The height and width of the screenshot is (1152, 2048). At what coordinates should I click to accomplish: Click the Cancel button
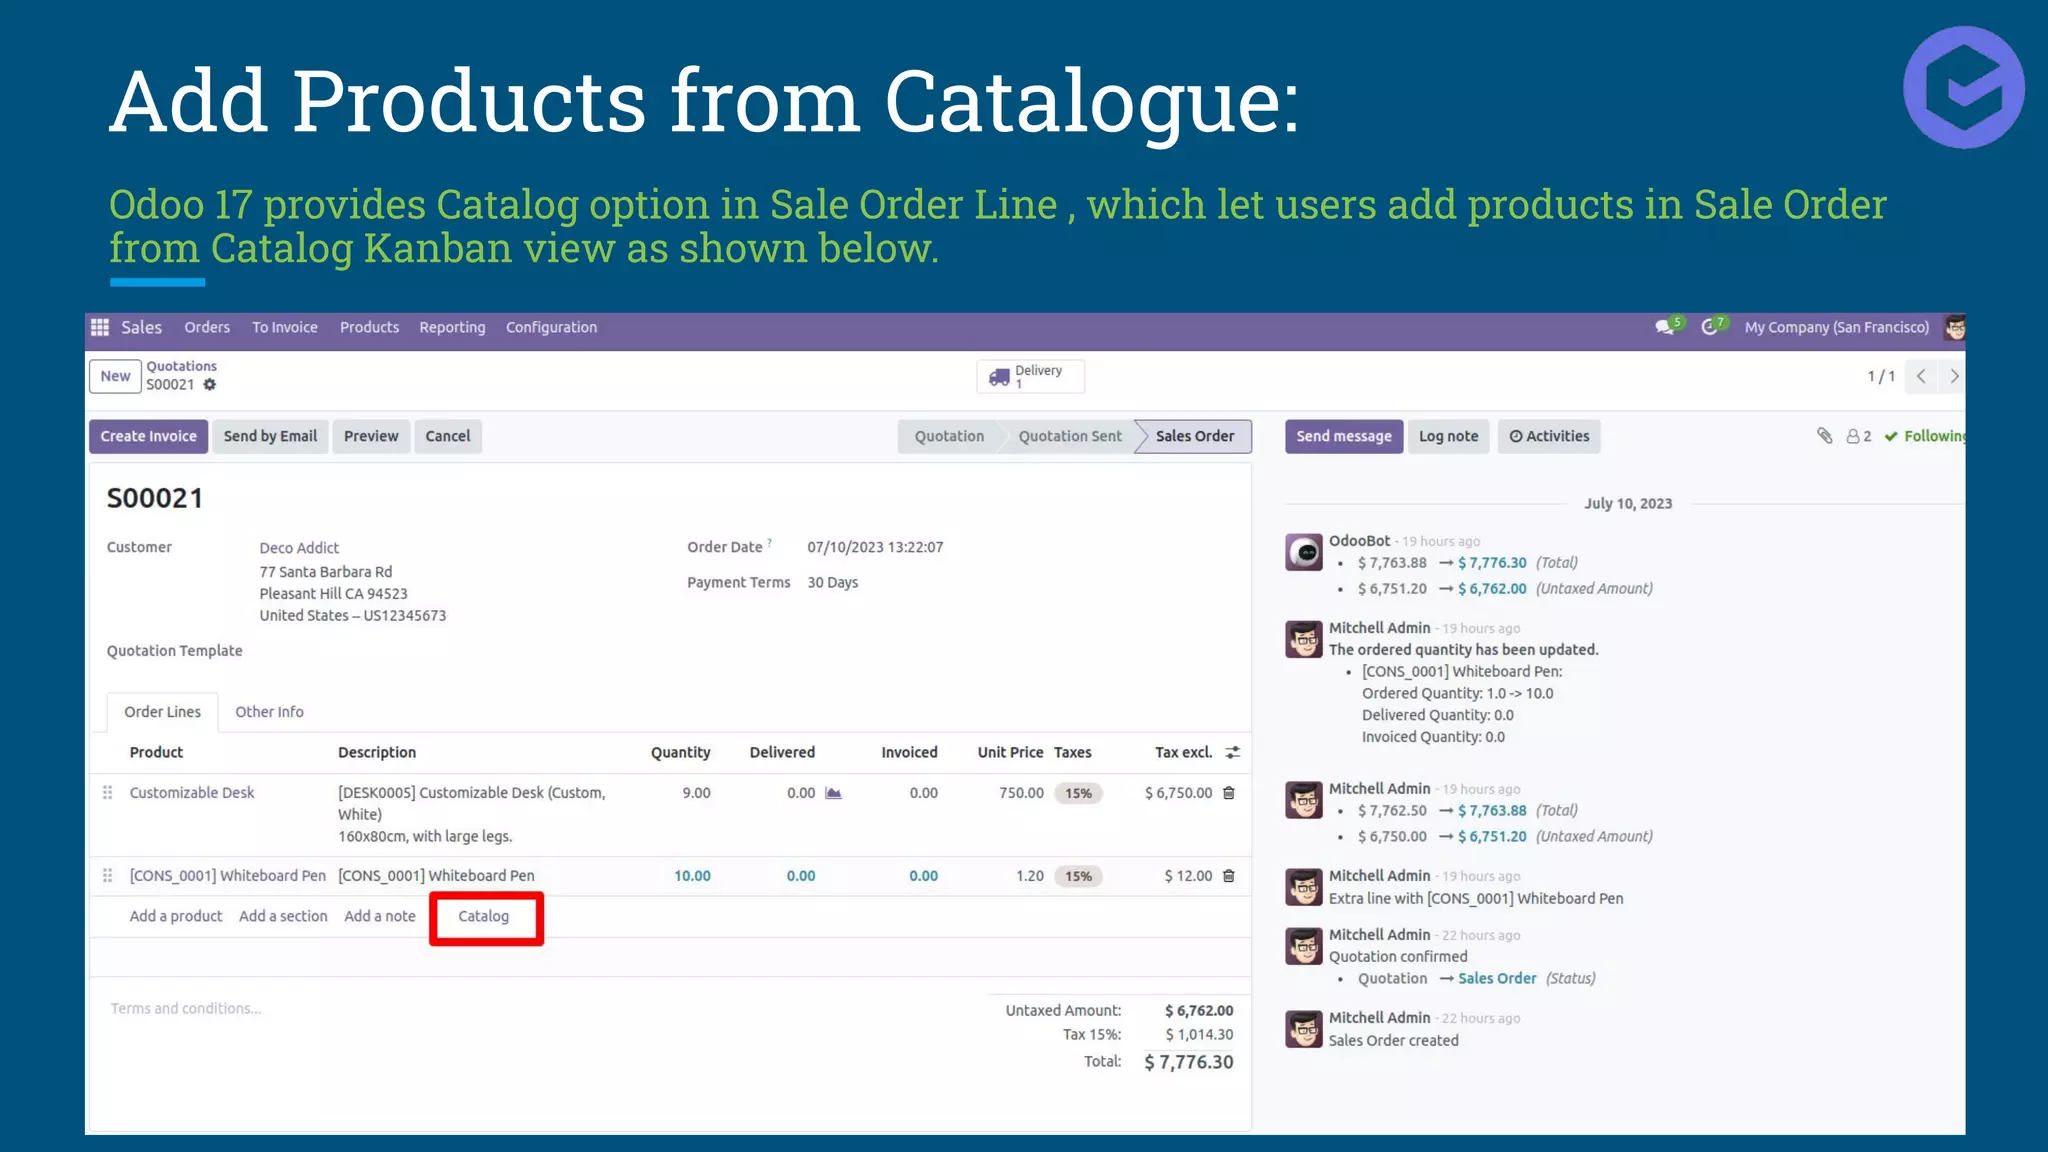click(x=448, y=436)
